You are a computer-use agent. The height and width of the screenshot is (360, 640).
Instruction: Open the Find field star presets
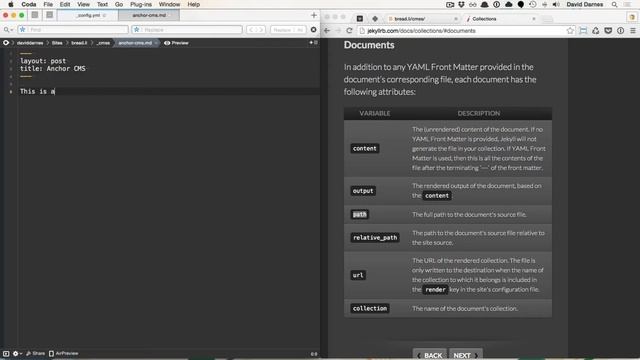coord(22,30)
